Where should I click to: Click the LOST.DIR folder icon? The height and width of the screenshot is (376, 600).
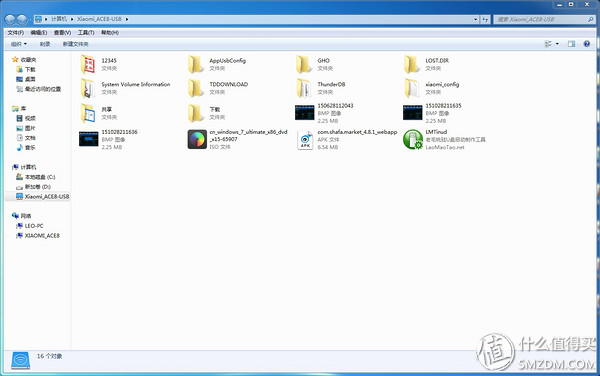click(412, 64)
